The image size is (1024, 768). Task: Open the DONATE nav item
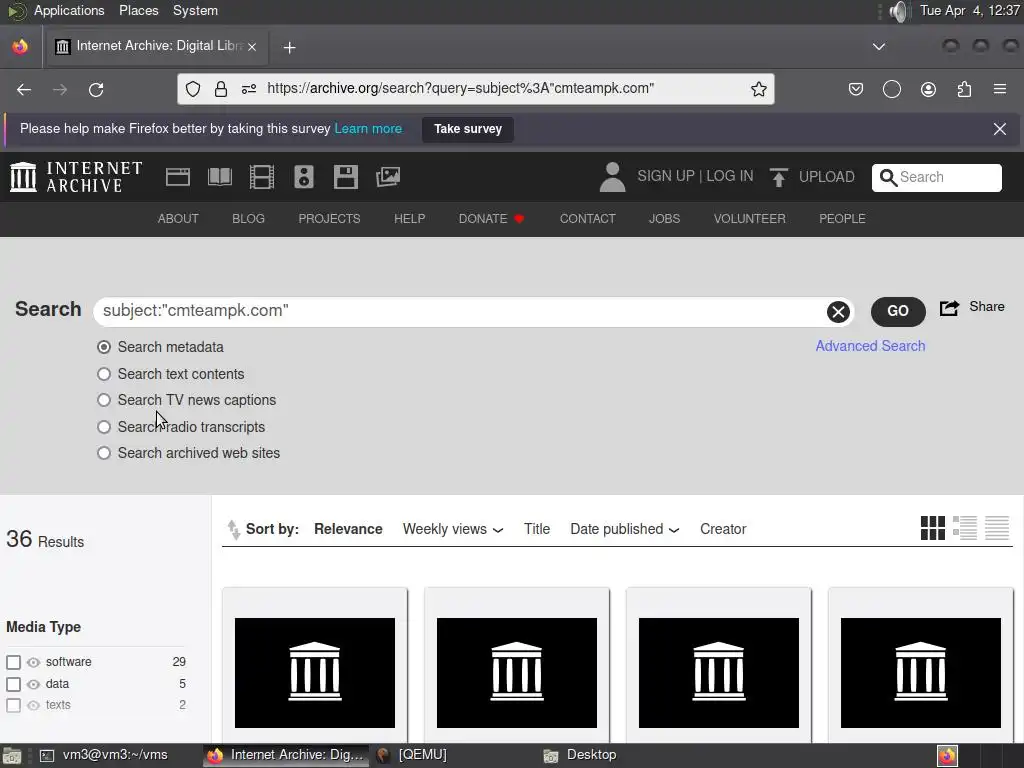point(491,219)
